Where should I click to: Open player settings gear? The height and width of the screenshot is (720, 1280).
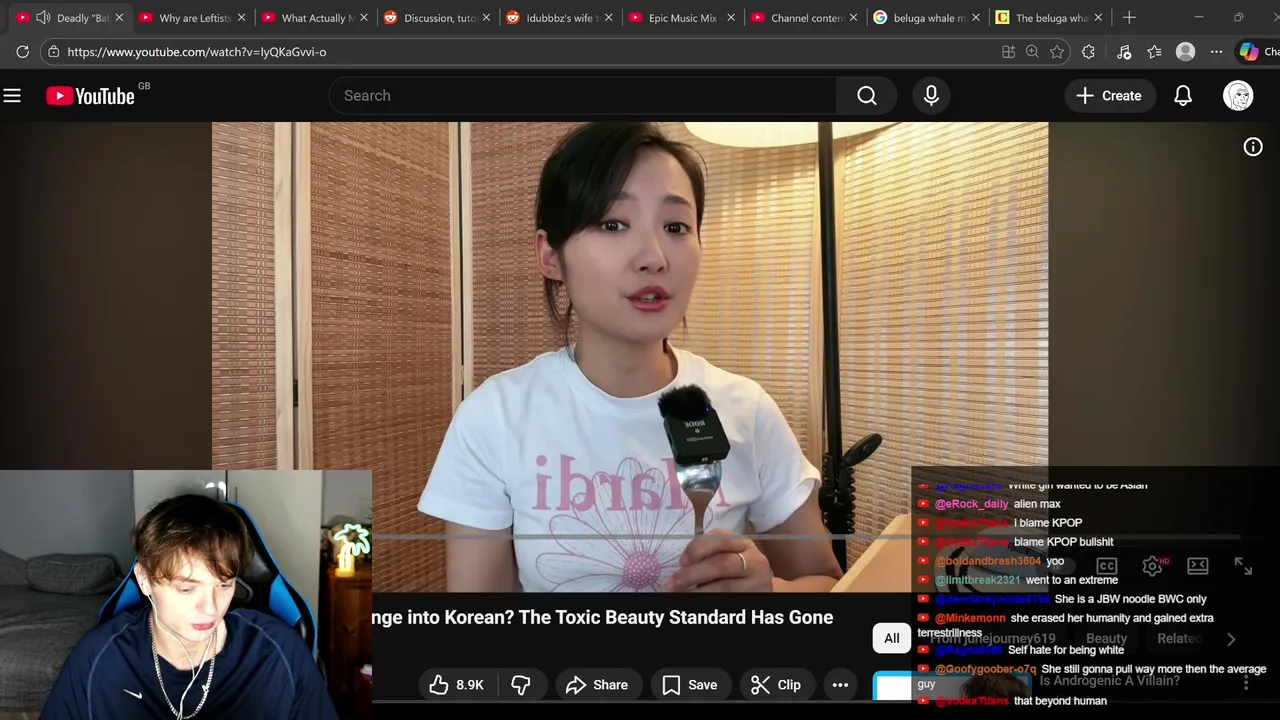[1152, 566]
